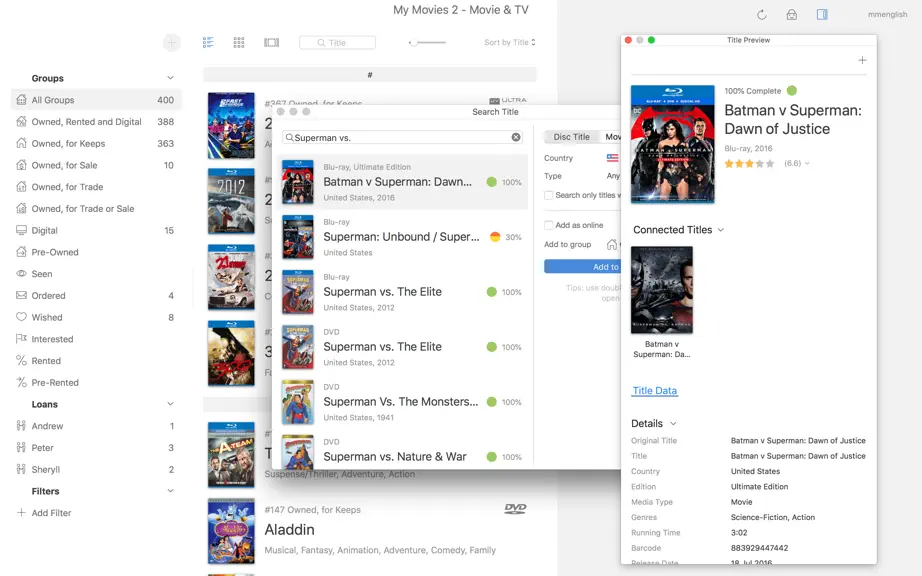Clear the Superman vs. search text

coord(516,137)
